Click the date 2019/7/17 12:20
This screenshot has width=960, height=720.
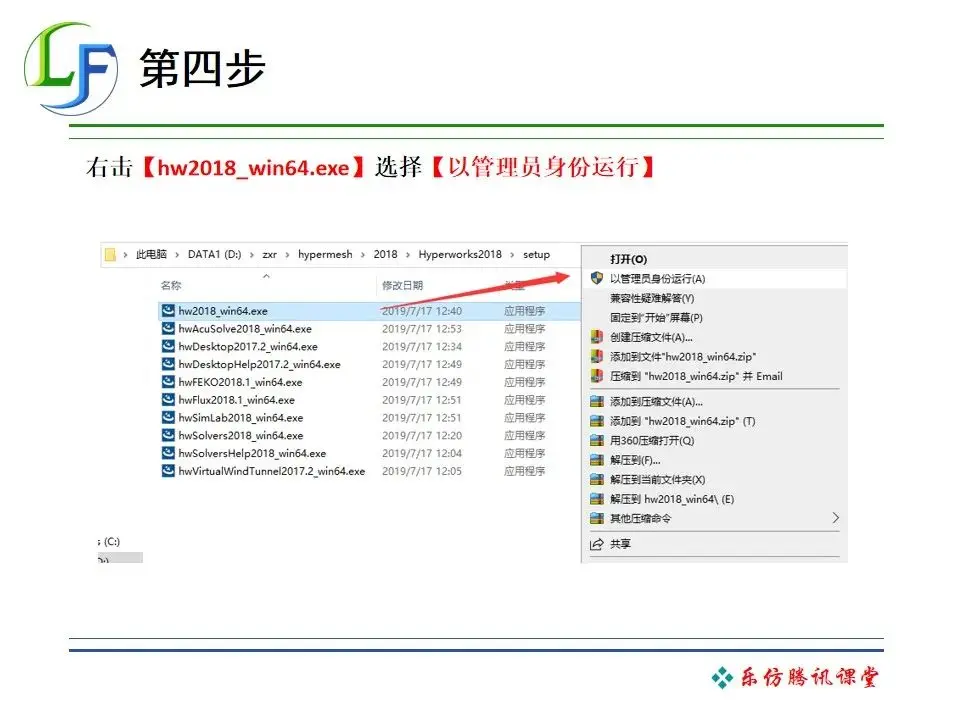pyautogui.click(x=422, y=435)
